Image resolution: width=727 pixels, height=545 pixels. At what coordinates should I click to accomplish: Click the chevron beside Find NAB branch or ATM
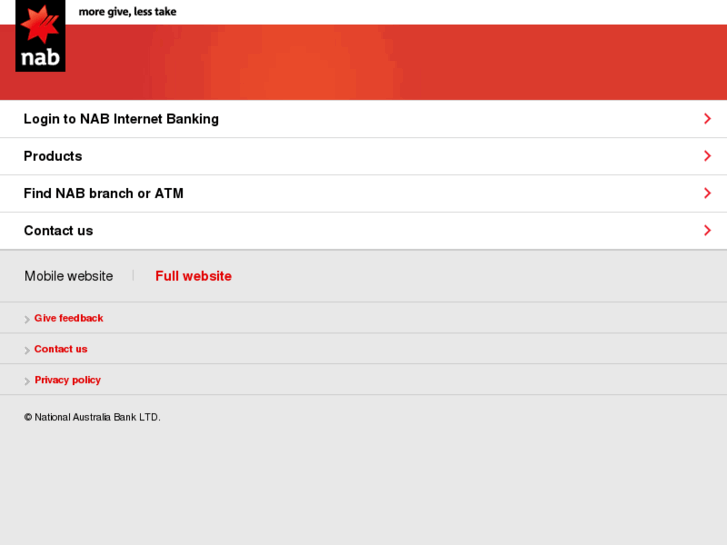pos(707,193)
